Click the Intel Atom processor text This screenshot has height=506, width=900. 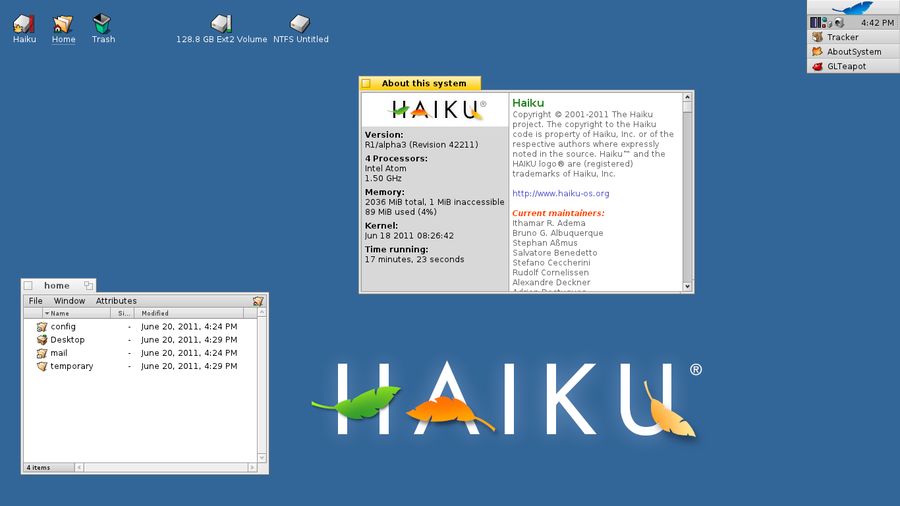click(x=385, y=169)
